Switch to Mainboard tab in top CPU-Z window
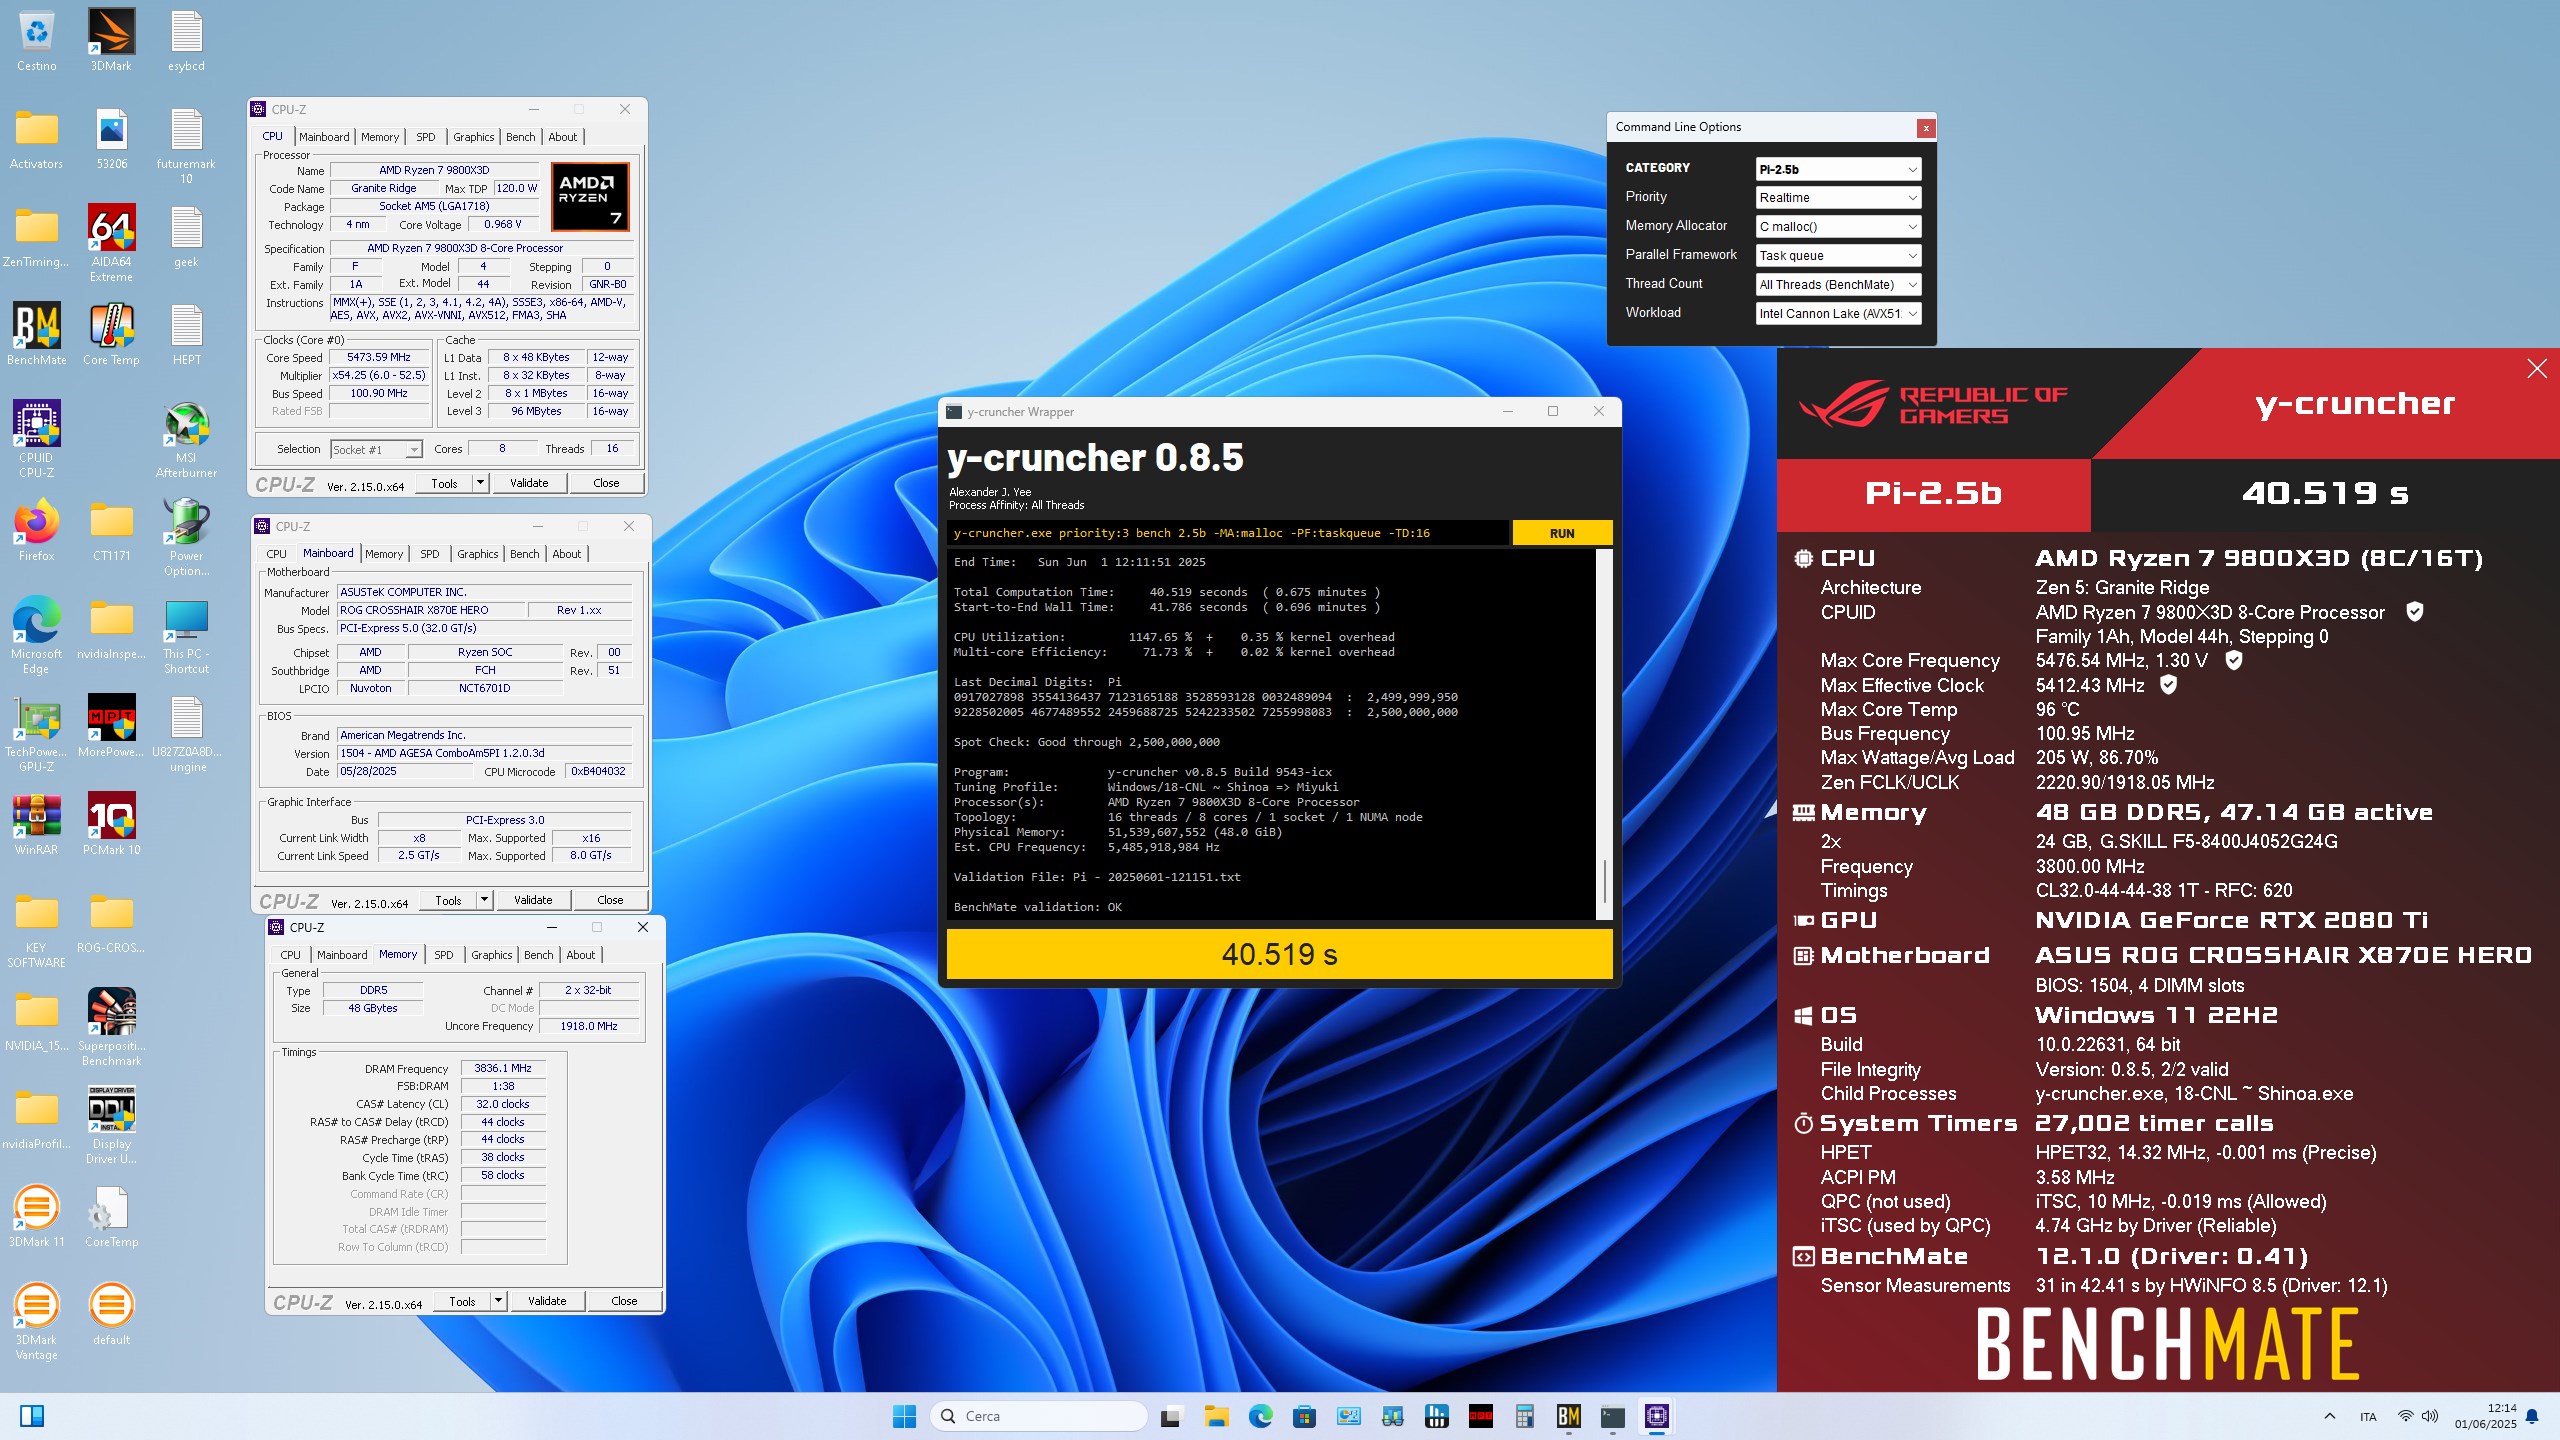Viewport: 2560px width, 1440px height. [324, 137]
